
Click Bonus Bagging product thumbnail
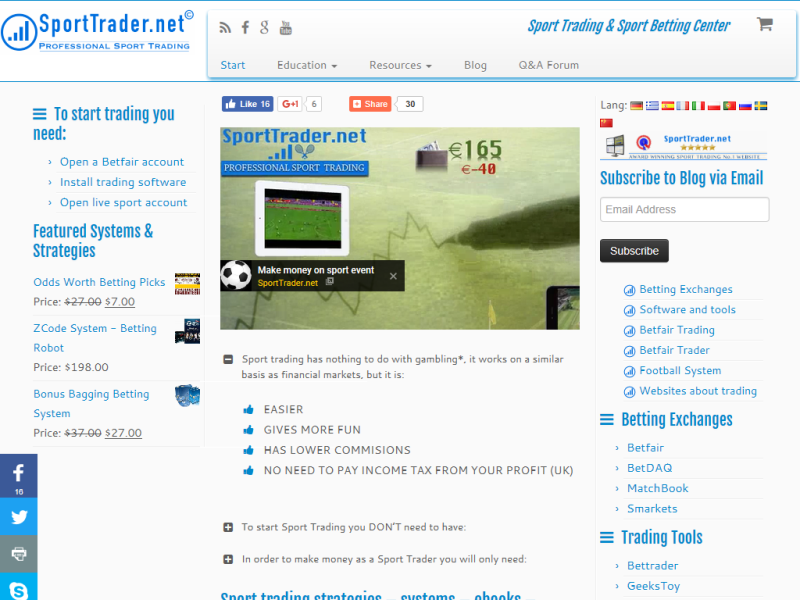[x=187, y=395]
